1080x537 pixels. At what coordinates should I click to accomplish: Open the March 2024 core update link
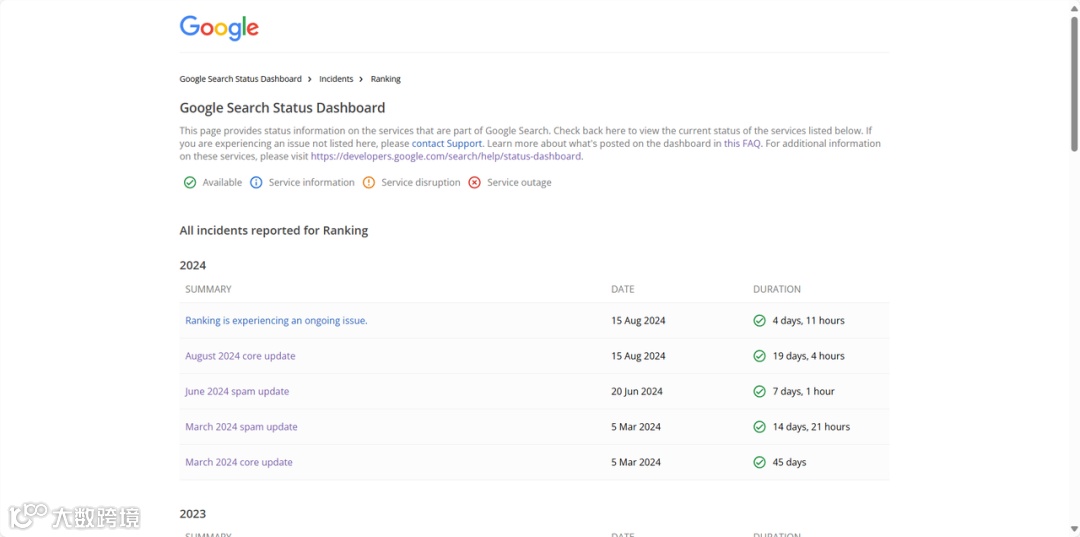[x=239, y=462]
